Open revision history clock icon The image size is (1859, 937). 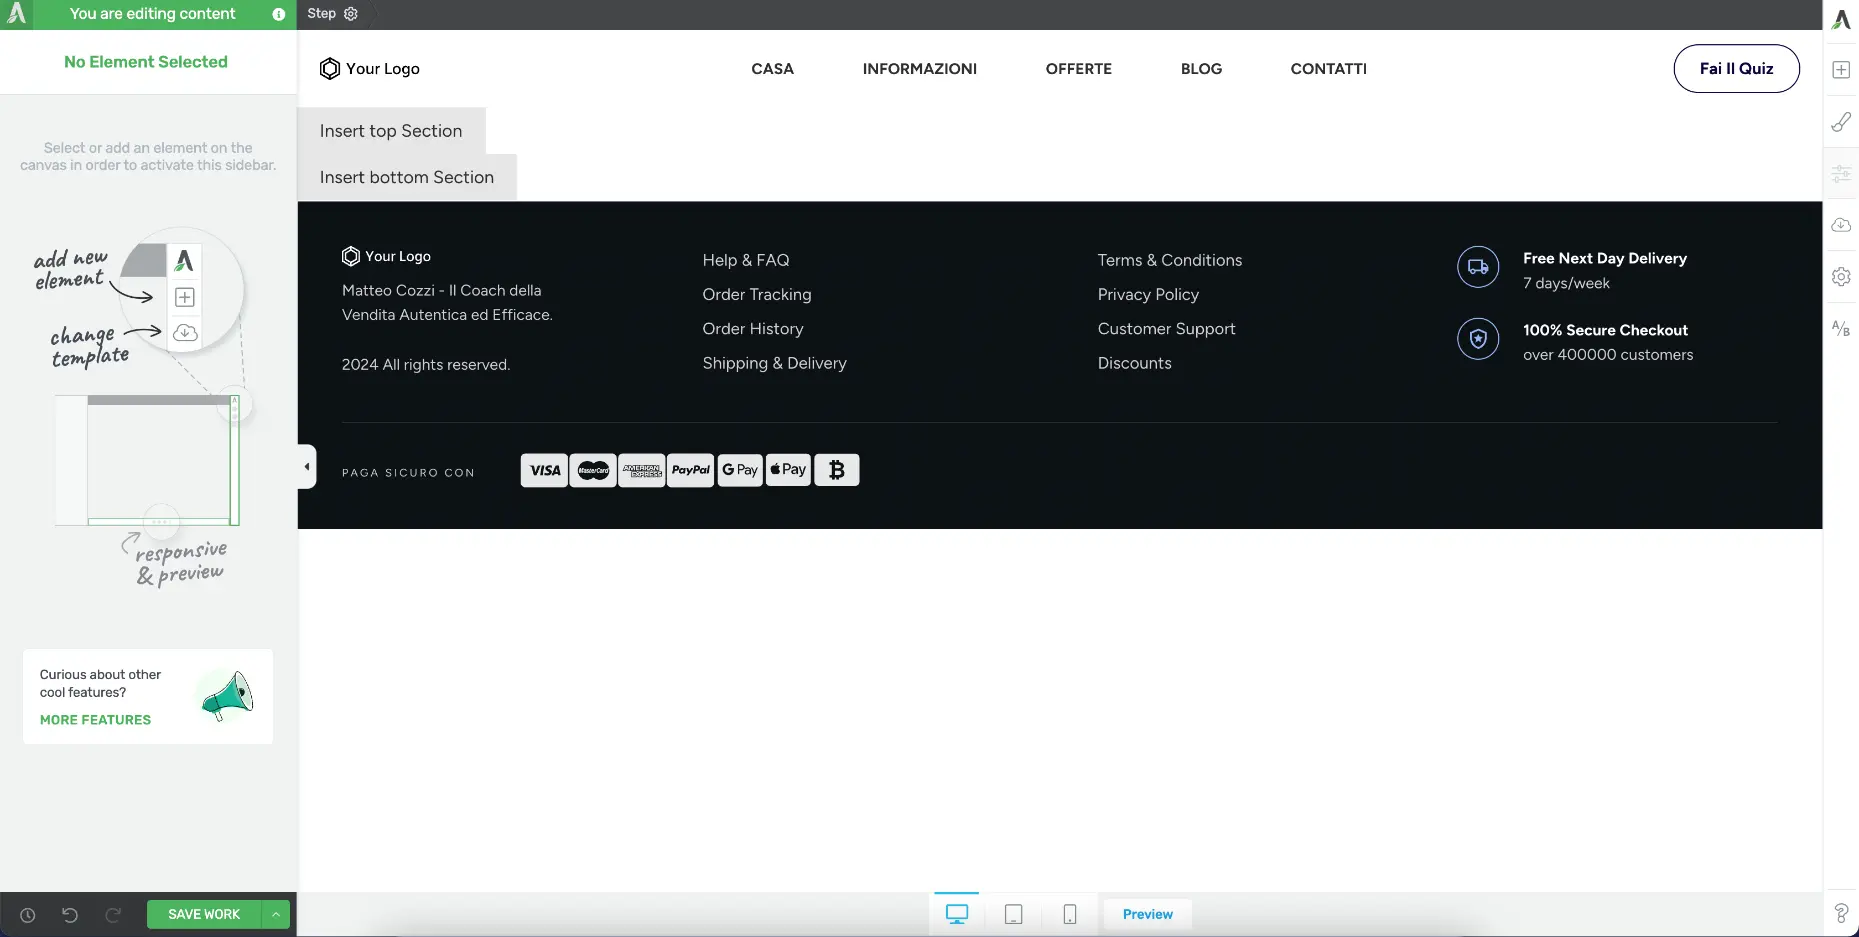click(28, 915)
